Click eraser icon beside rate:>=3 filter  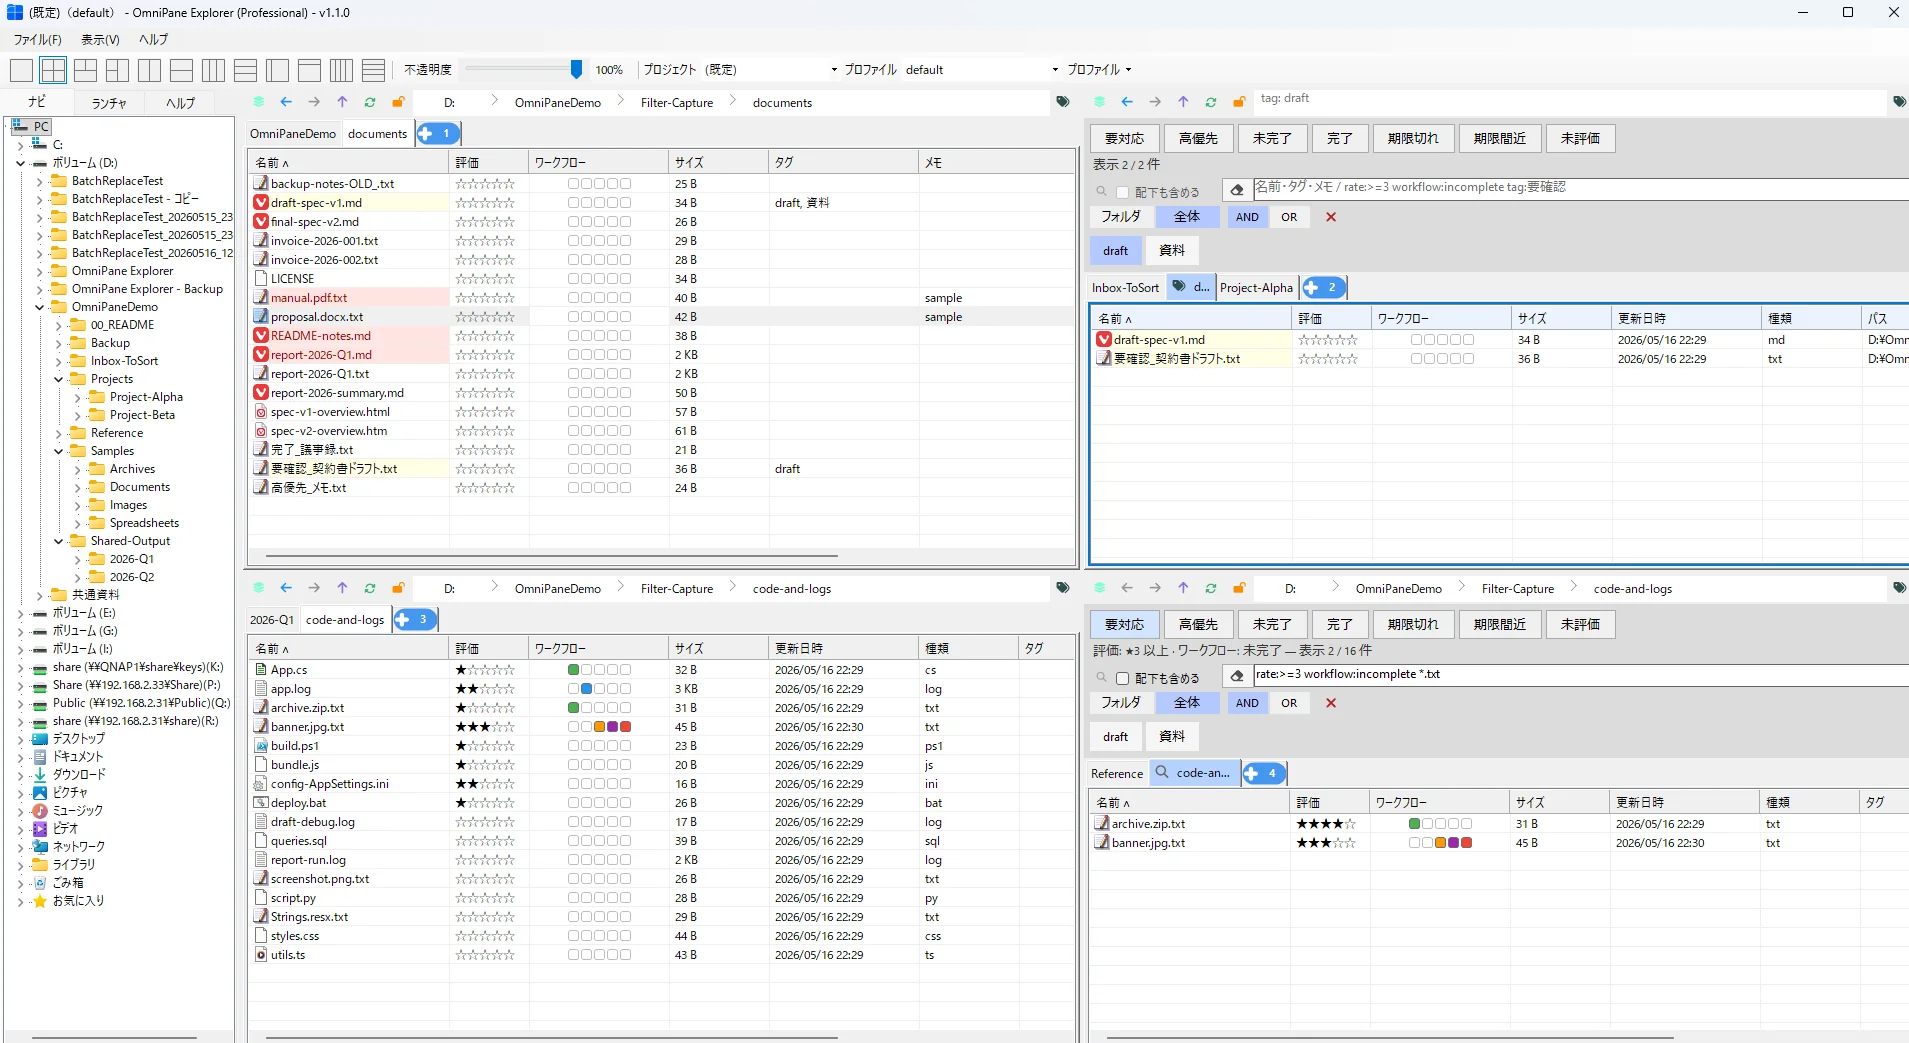coord(1237,676)
